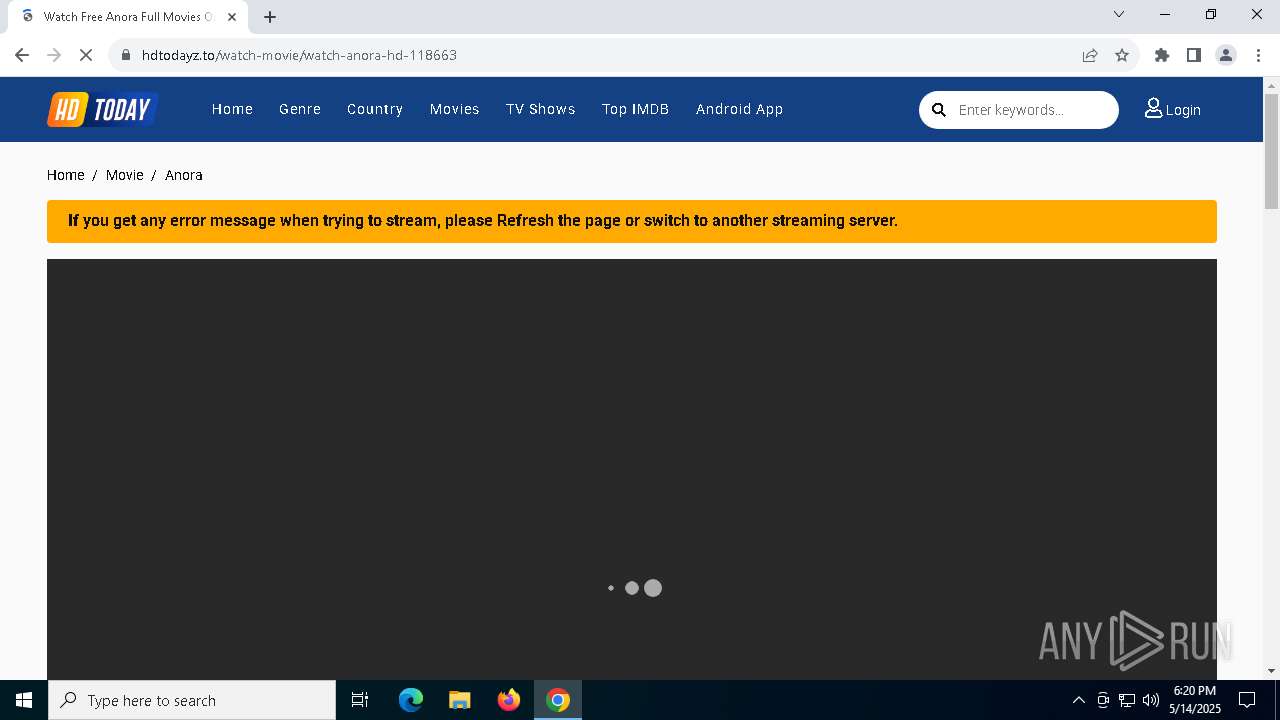Open the Home nav menu item
Image resolution: width=1280 pixels, height=720 pixels.
coord(232,109)
